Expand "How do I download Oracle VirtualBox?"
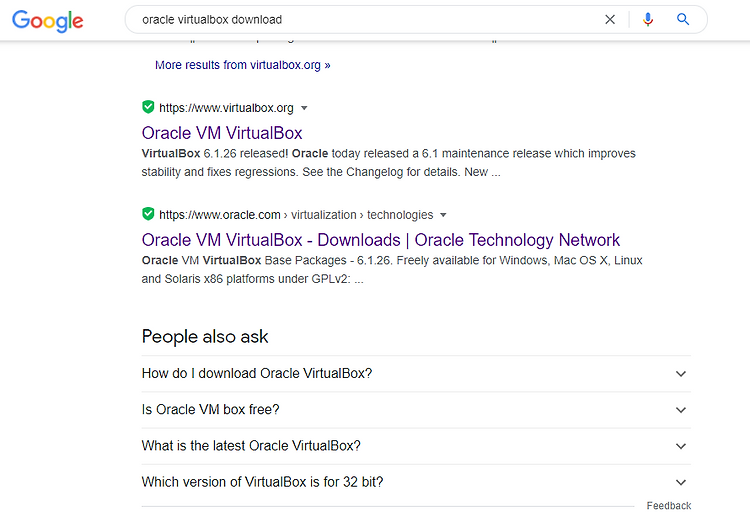The image size is (750, 527). click(x=416, y=373)
